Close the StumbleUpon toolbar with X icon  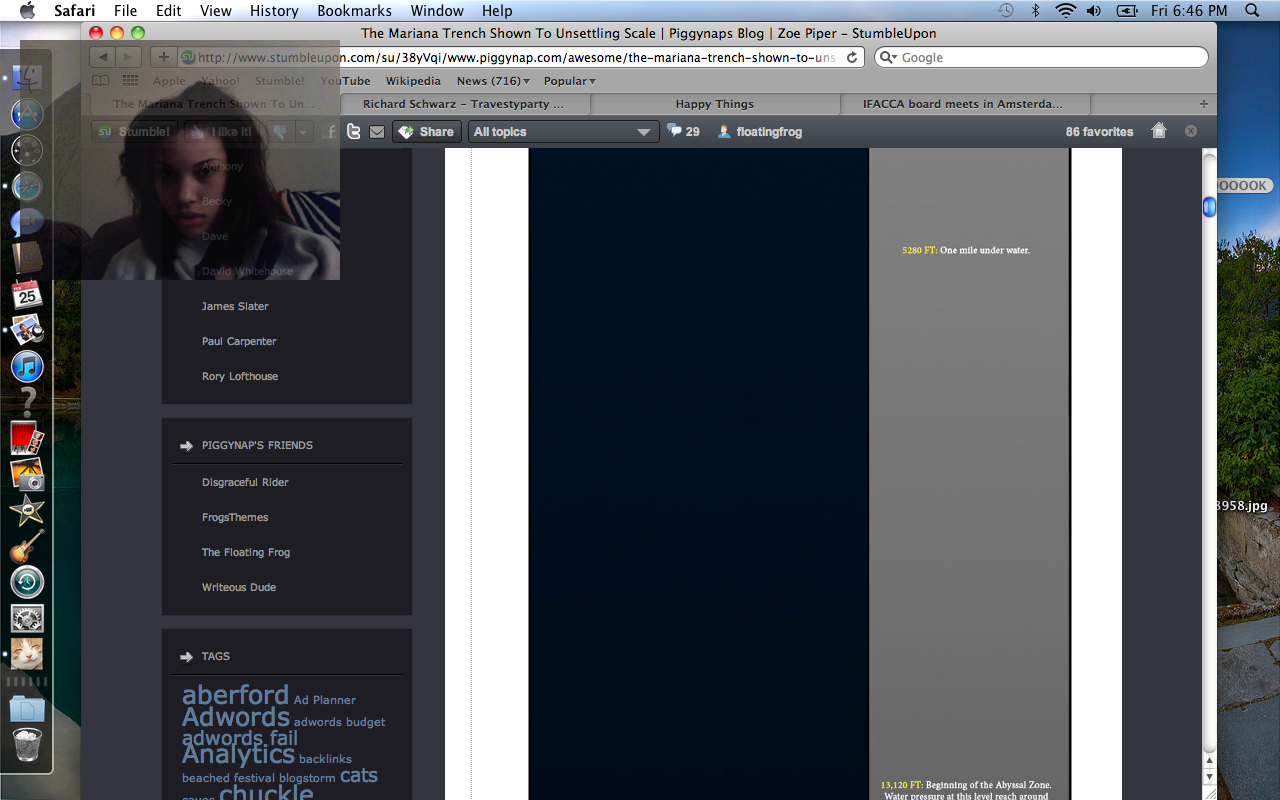coord(1190,131)
